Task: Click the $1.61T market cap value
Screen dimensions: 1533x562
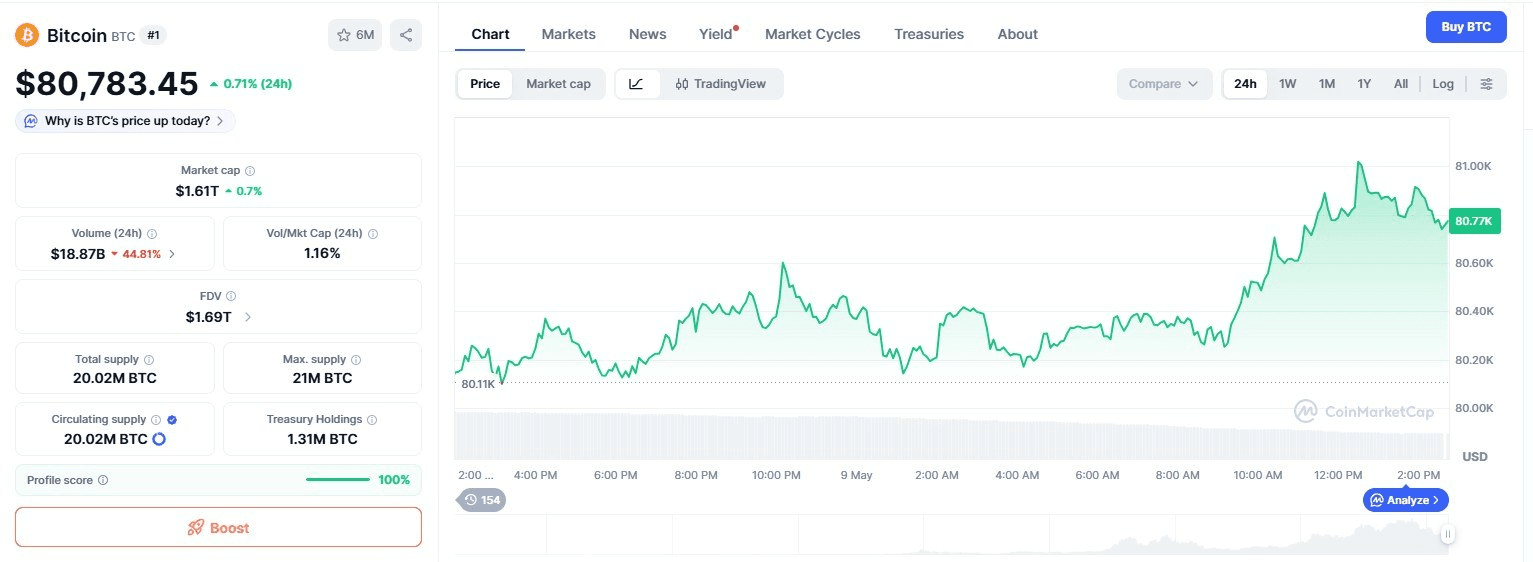Action: coord(197,190)
